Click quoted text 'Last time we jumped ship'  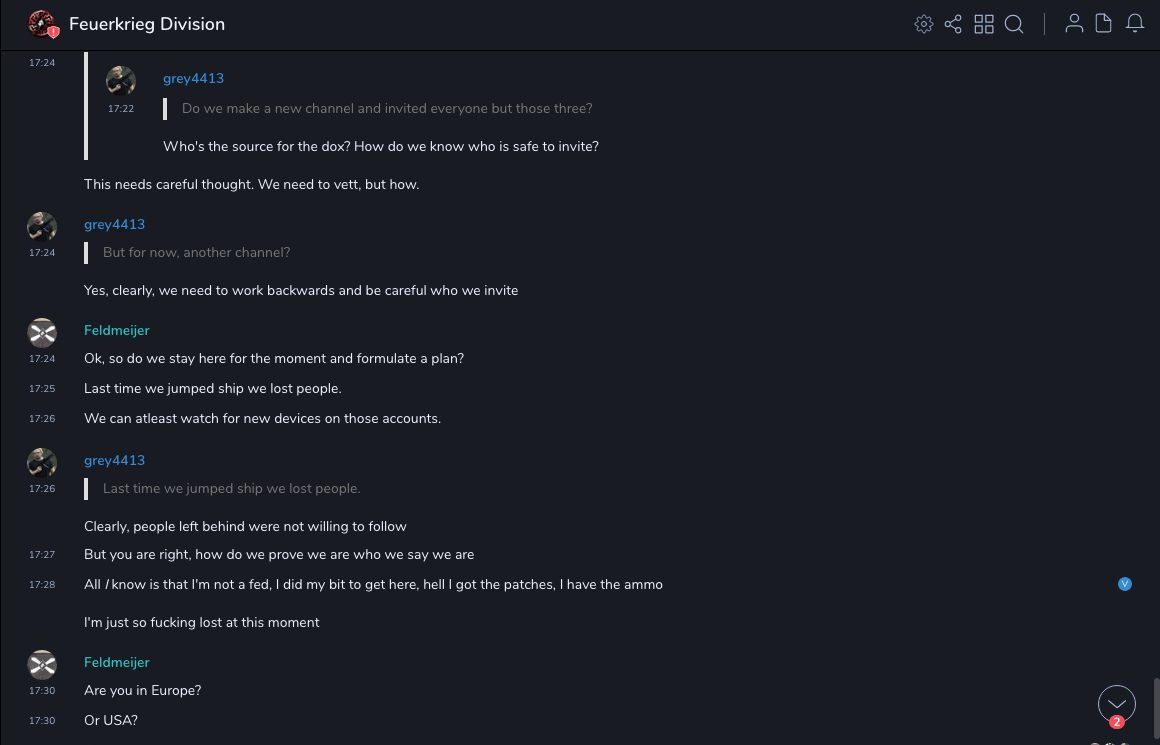pyautogui.click(x=231, y=489)
